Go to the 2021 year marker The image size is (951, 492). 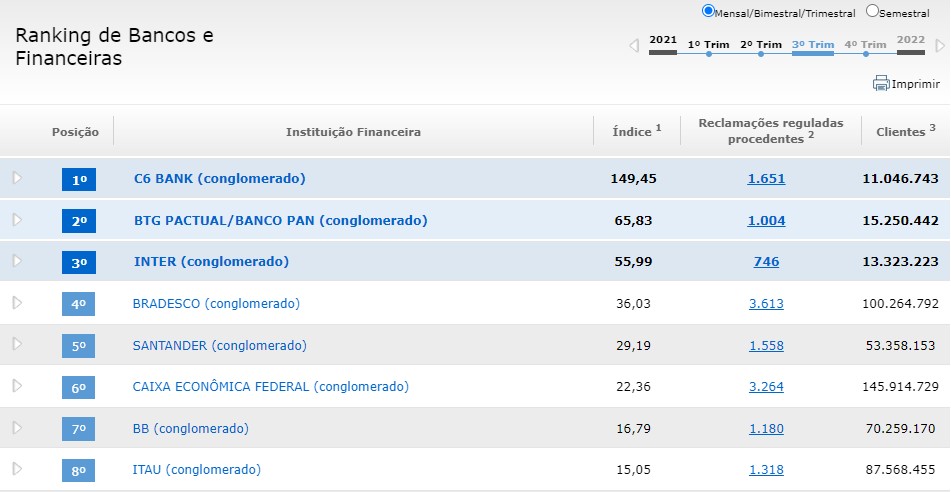pos(663,41)
